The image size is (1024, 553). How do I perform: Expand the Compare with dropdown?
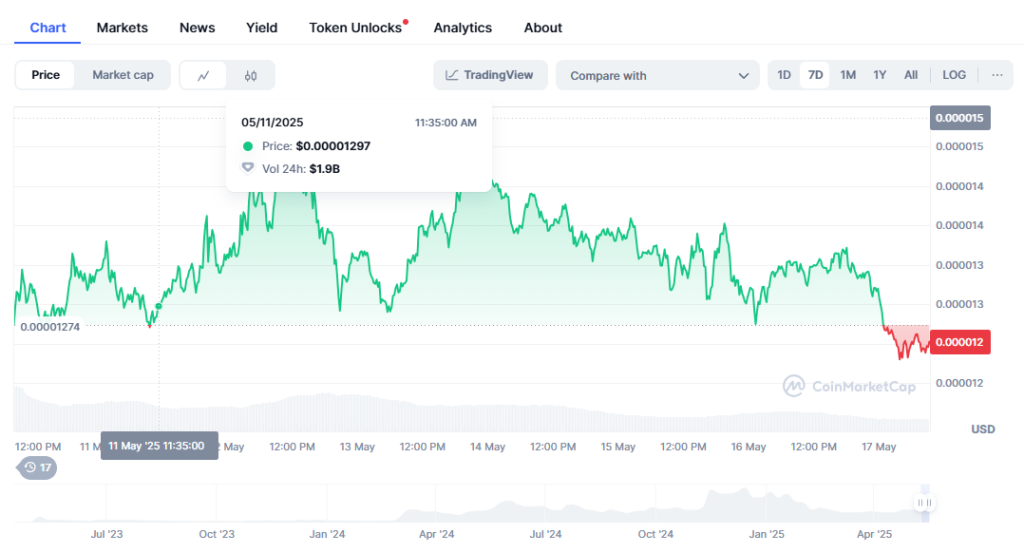click(x=657, y=75)
